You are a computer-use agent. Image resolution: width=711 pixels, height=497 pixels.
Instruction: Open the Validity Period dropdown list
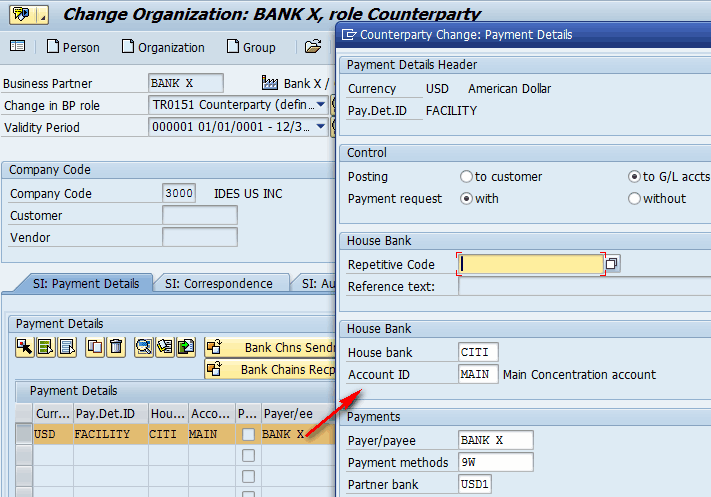click(321, 127)
